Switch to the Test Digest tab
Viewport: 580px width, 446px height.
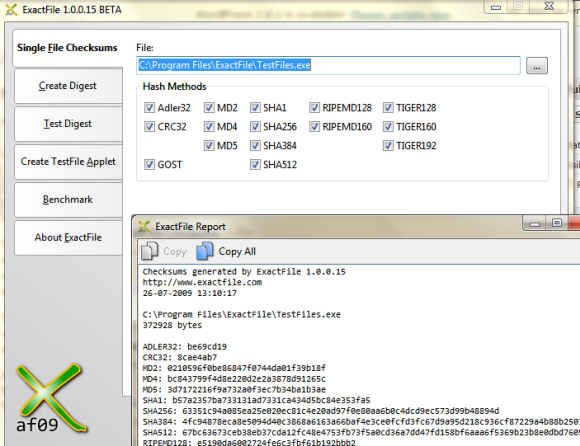coord(68,124)
